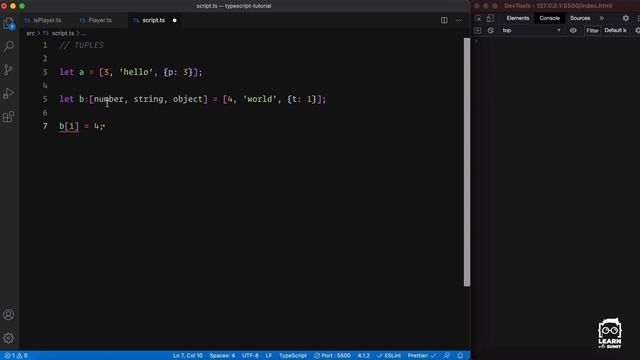Open the Source Control view
This screenshot has height=360, width=640.
pos(9,69)
